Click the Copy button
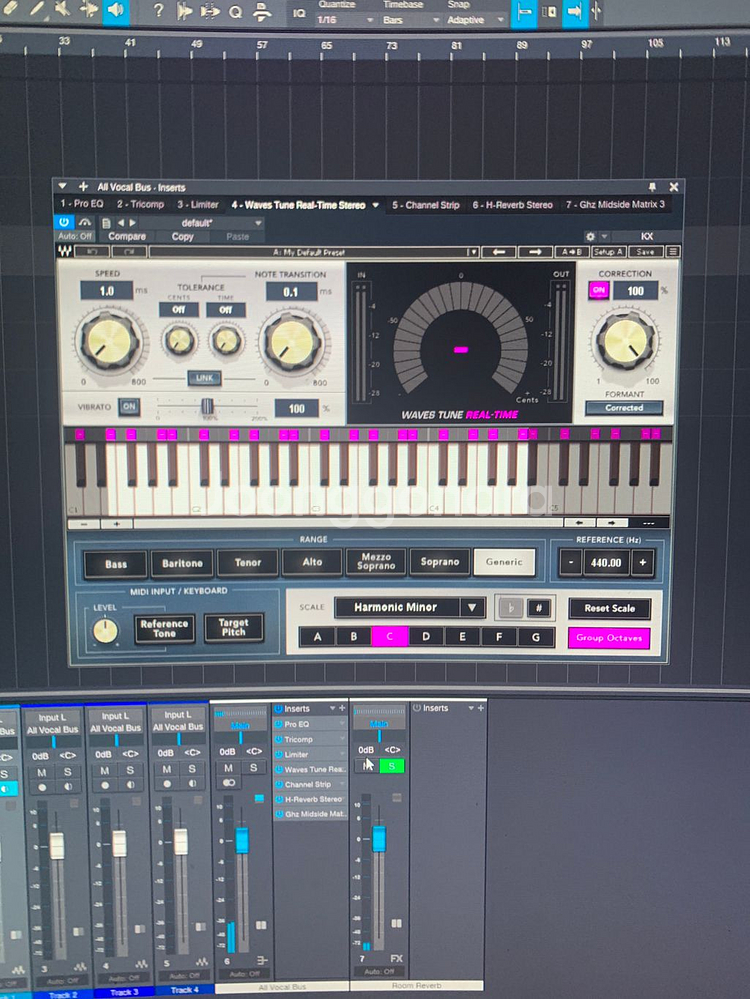The width and height of the screenshot is (750, 999). click(x=182, y=236)
